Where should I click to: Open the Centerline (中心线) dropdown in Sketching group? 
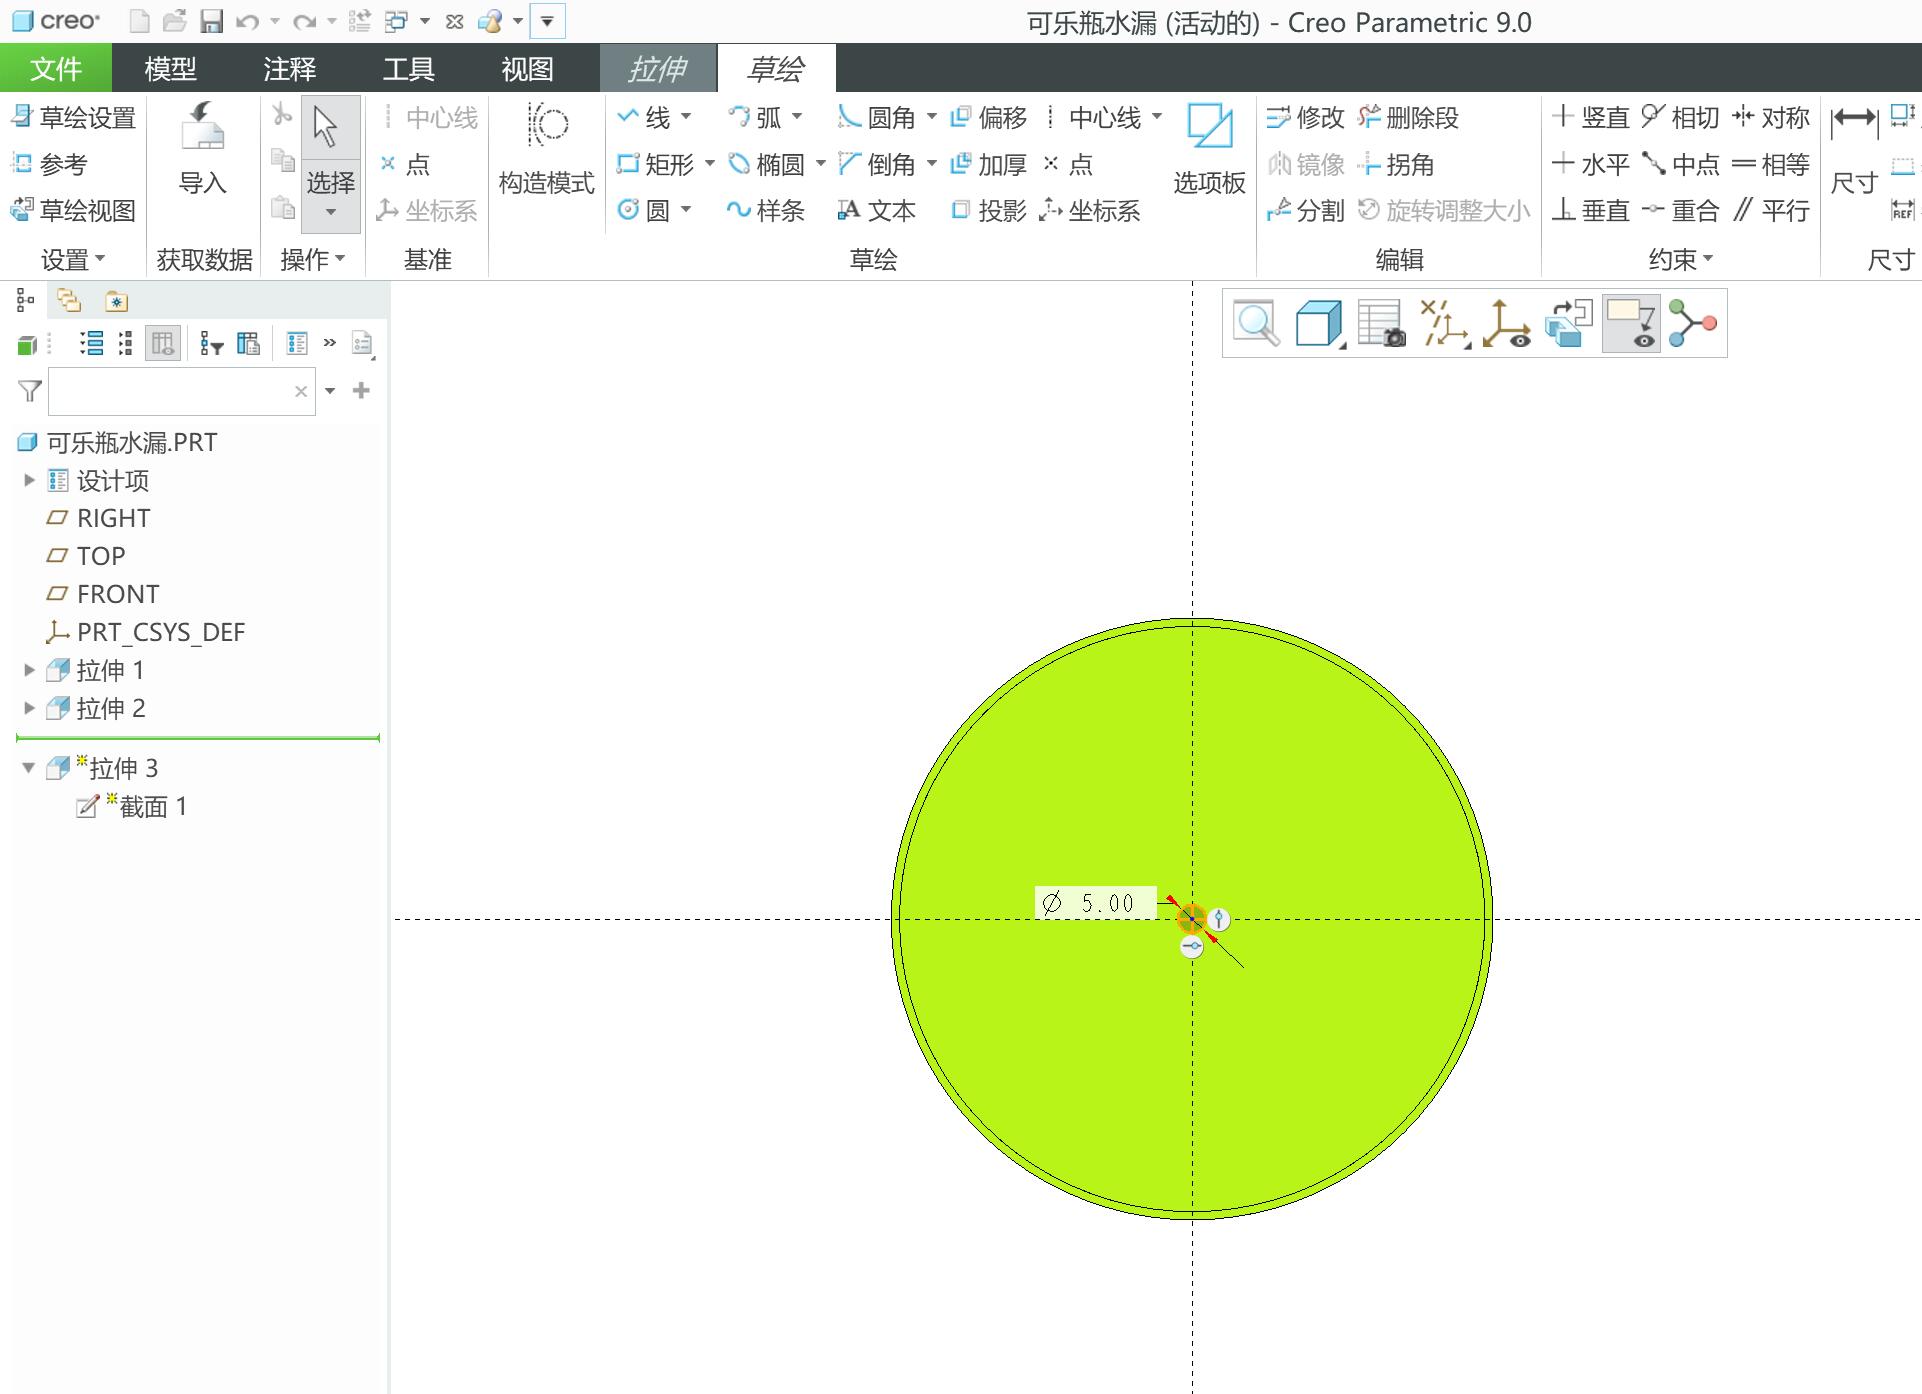[x=1157, y=118]
